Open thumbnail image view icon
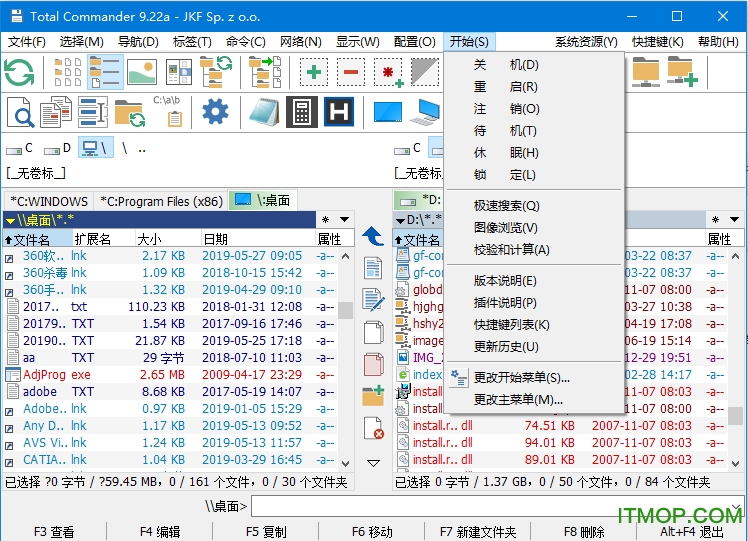Viewport: 748px width, 541px height. tap(142, 73)
